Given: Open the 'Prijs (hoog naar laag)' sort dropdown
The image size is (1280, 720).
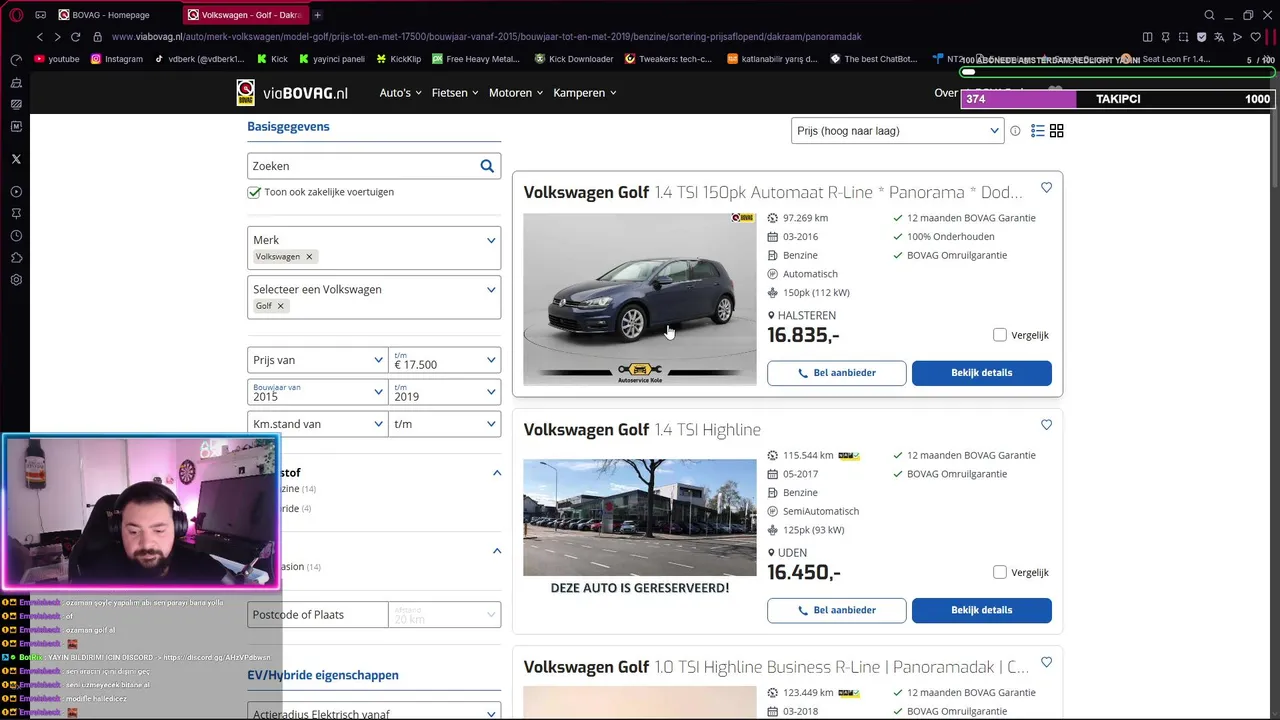Looking at the screenshot, I should click(897, 131).
